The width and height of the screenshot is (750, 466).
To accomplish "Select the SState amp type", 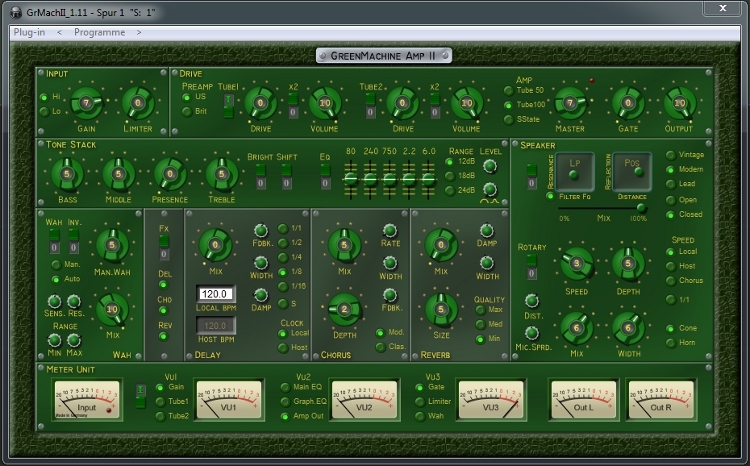I will pyautogui.click(x=507, y=119).
